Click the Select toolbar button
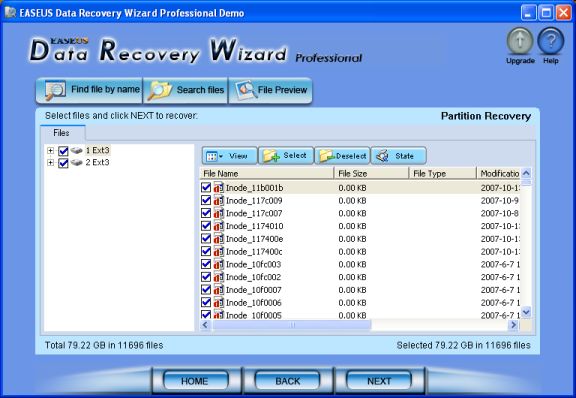The height and width of the screenshot is (398, 576). pyautogui.click(x=286, y=156)
